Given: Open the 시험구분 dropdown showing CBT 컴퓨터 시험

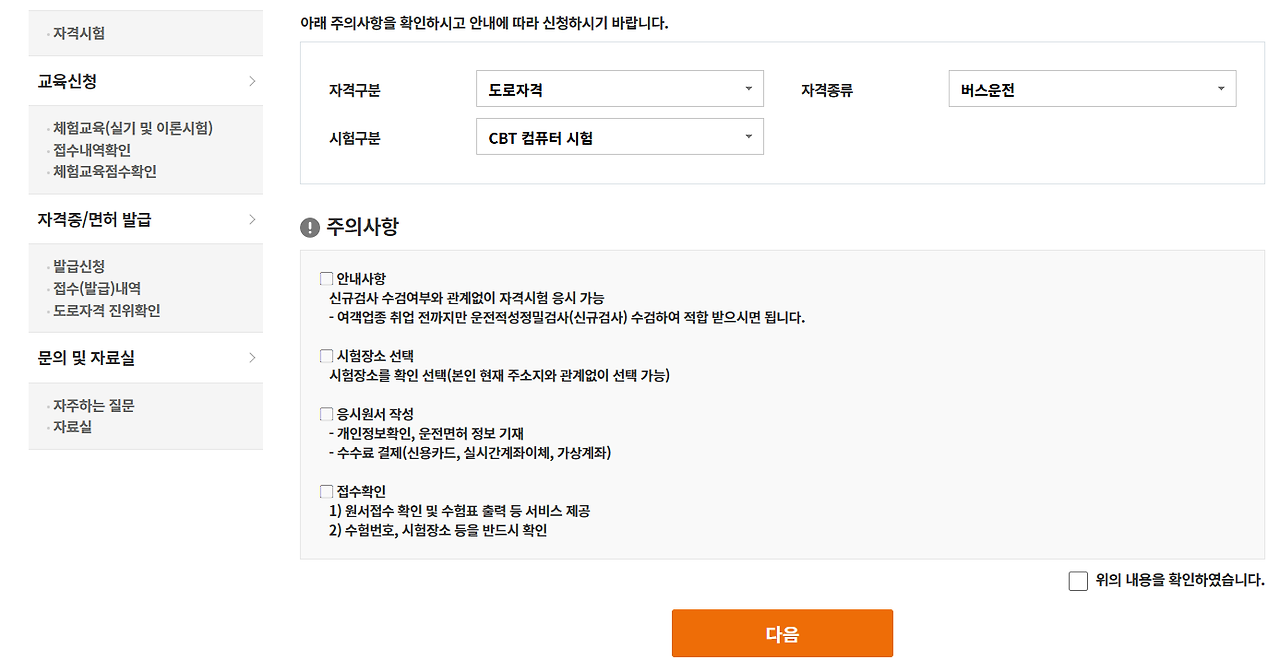Looking at the screenshot, I should pyautogui.click(x=619, y=136).
